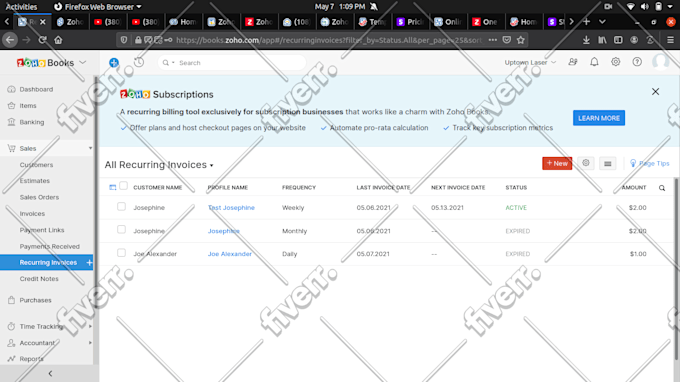The width and height of the screenshot is (680, 382).
Task: Open the Josephine monthly profile link
Action: pyautogui.click(x=223, y=231)
